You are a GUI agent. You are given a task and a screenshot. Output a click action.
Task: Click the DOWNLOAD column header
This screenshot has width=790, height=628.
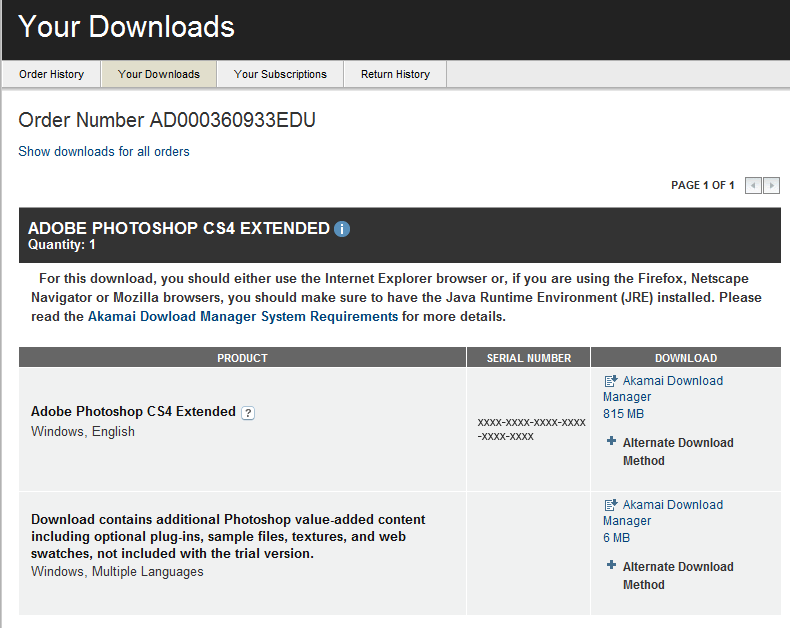coord(686,358)
